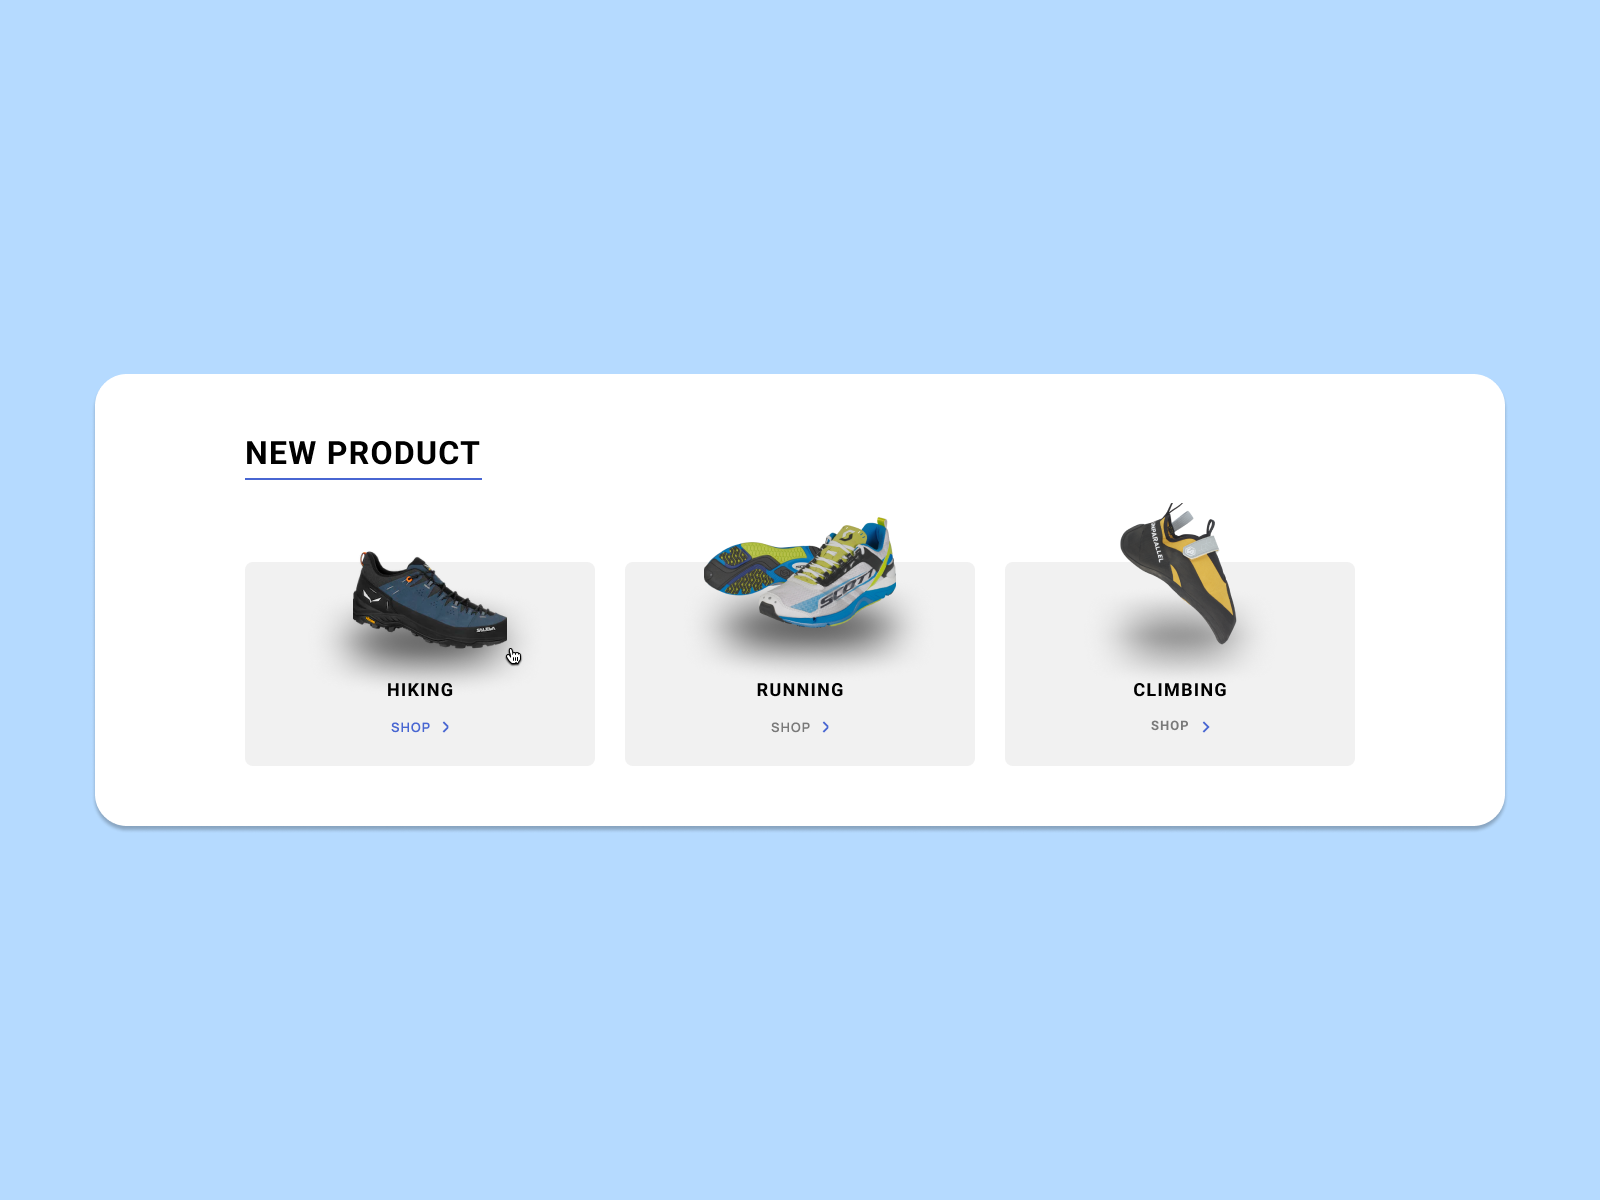
Task: Click the NEW PRODUCT heading
Action: click(x=363, y=453)
